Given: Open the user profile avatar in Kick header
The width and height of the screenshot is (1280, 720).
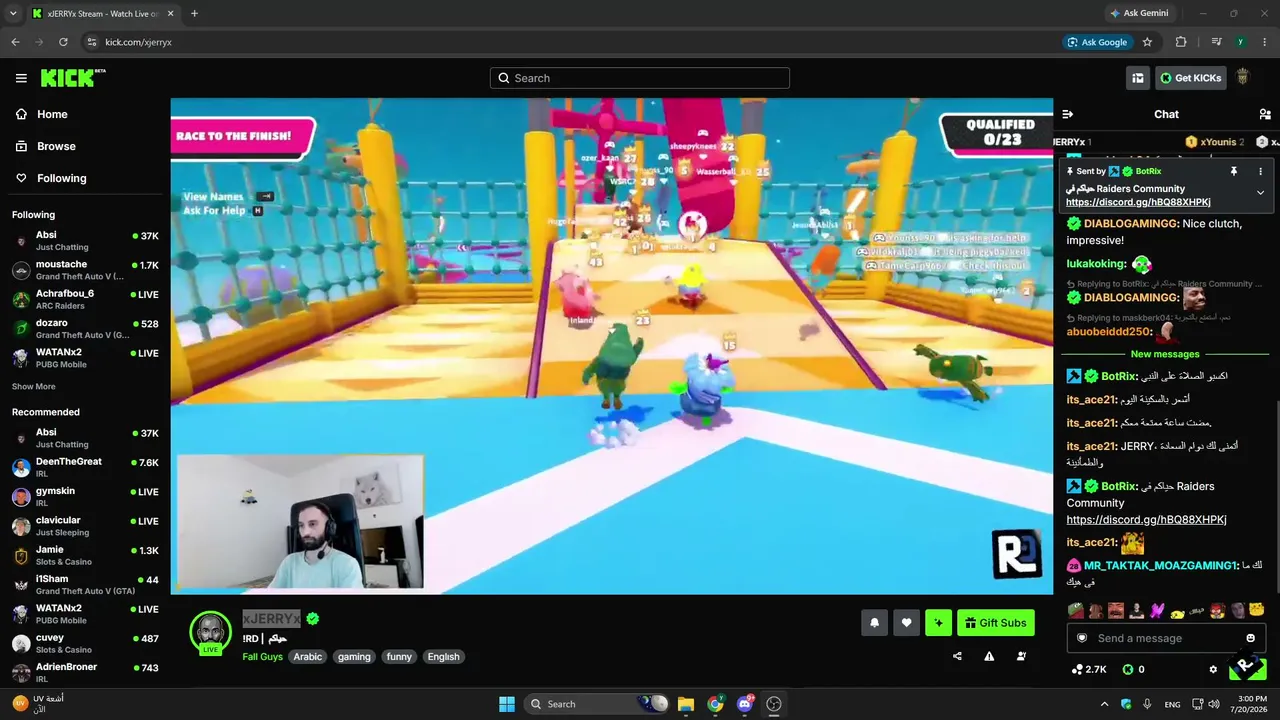Looking at the screenshot, I should click(x=1243, y=78).
